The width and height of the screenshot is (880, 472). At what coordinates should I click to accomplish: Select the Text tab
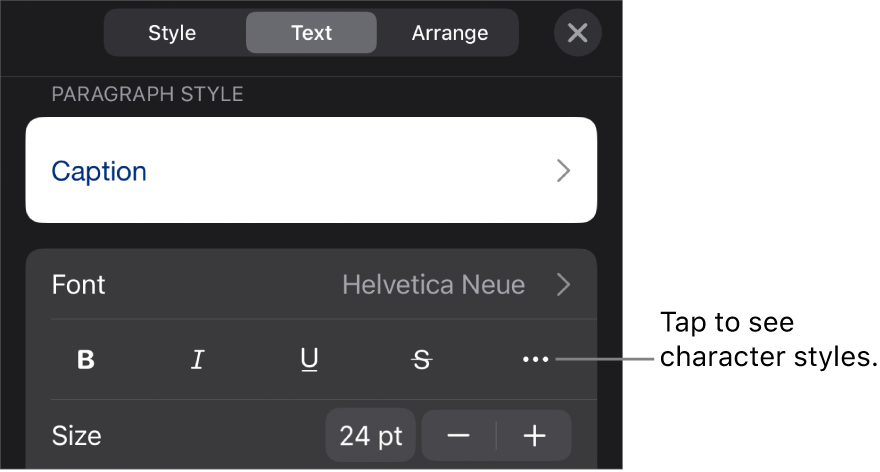tap(311, 33)
